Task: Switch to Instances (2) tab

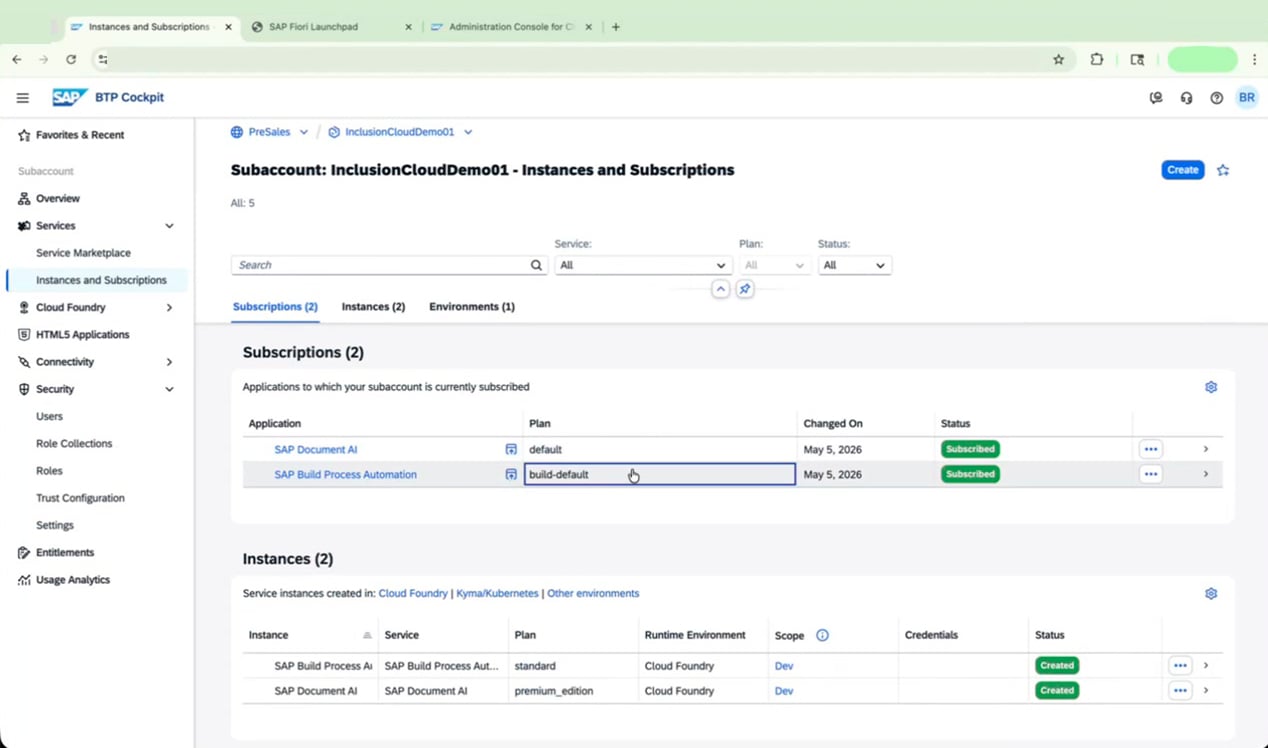Action: click(373, 307)
